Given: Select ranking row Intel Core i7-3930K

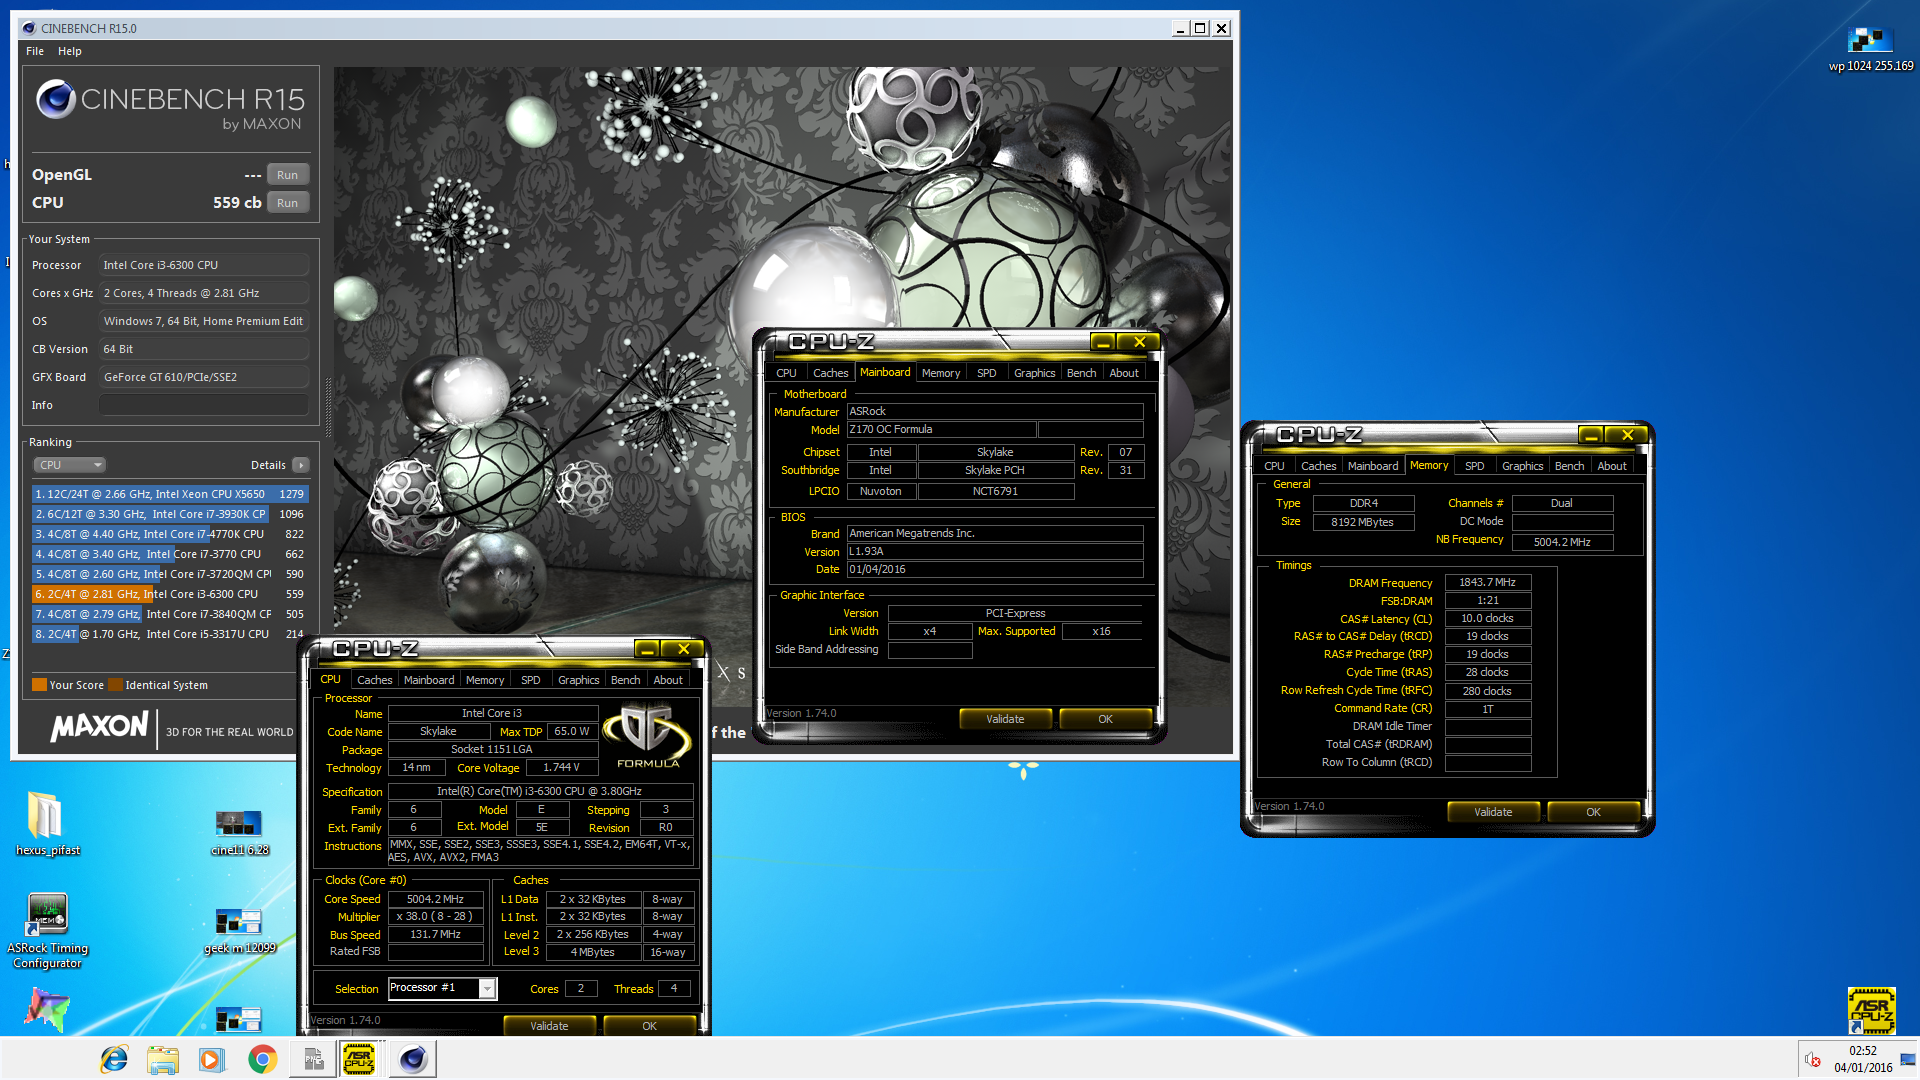Looking at the screenshot, I should (170, 514).
